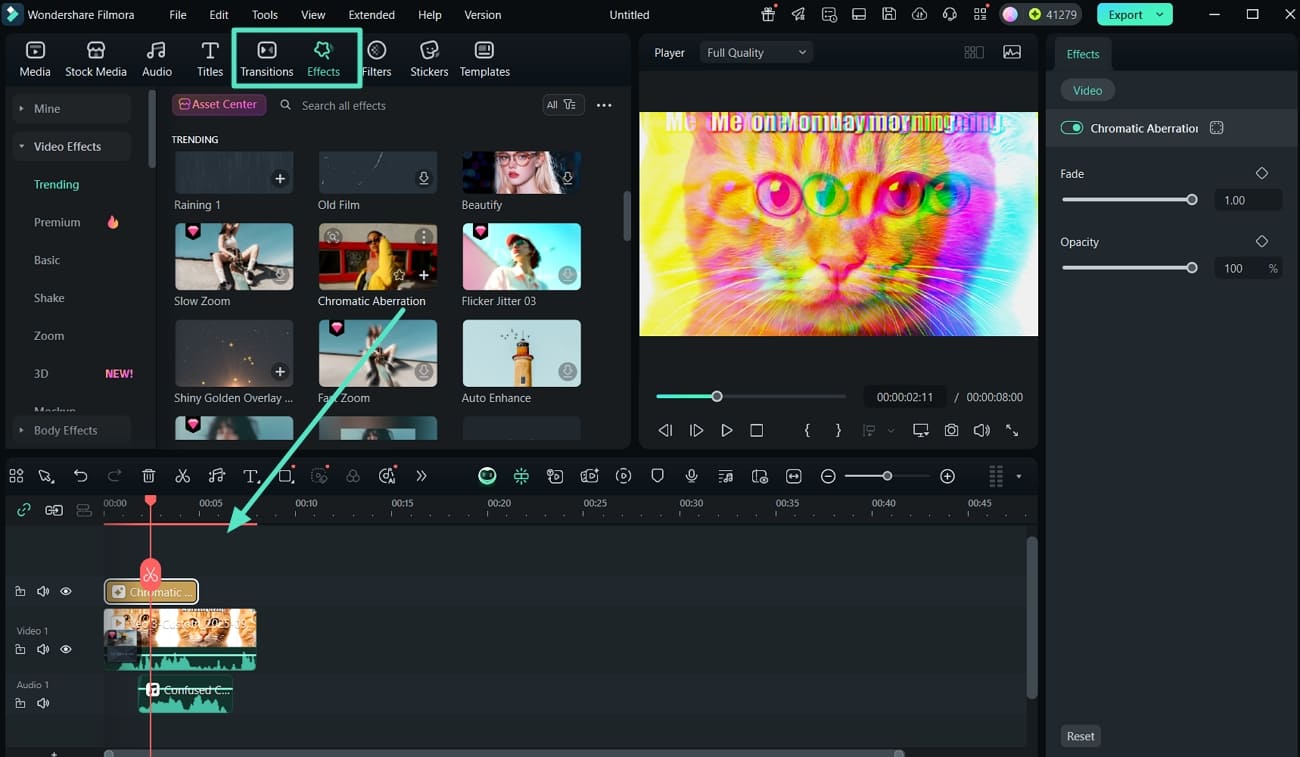The width and height of the screenshot is (1300, 757).
Task: Toggle the Chromatic Aberration effect switch
Action: [1072, 128]
